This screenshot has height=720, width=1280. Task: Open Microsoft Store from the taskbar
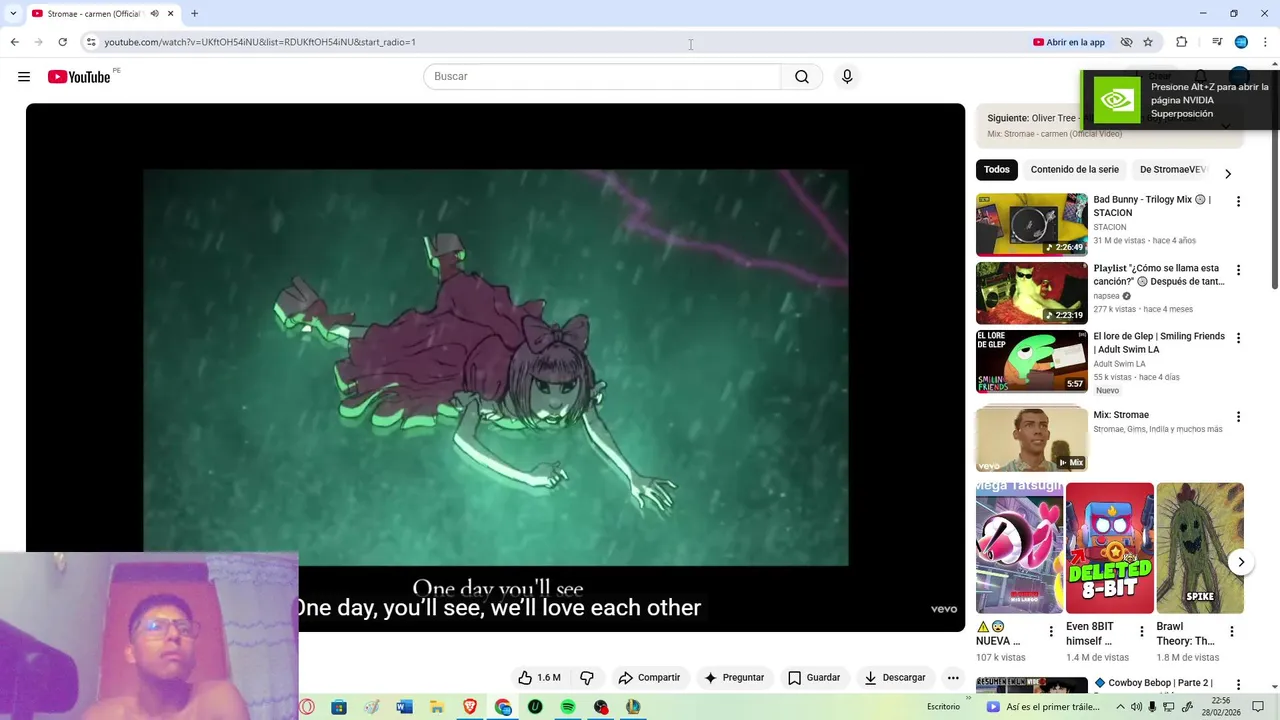[x=339, y=707]
